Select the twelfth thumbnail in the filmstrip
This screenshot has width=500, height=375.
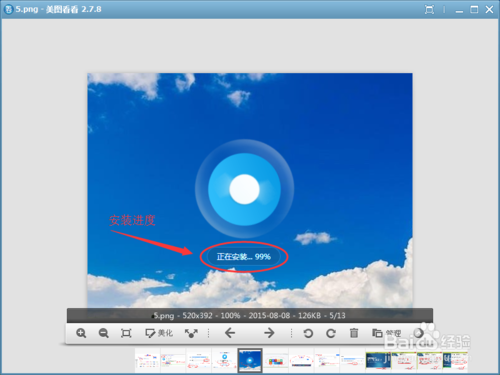[430, 361]
